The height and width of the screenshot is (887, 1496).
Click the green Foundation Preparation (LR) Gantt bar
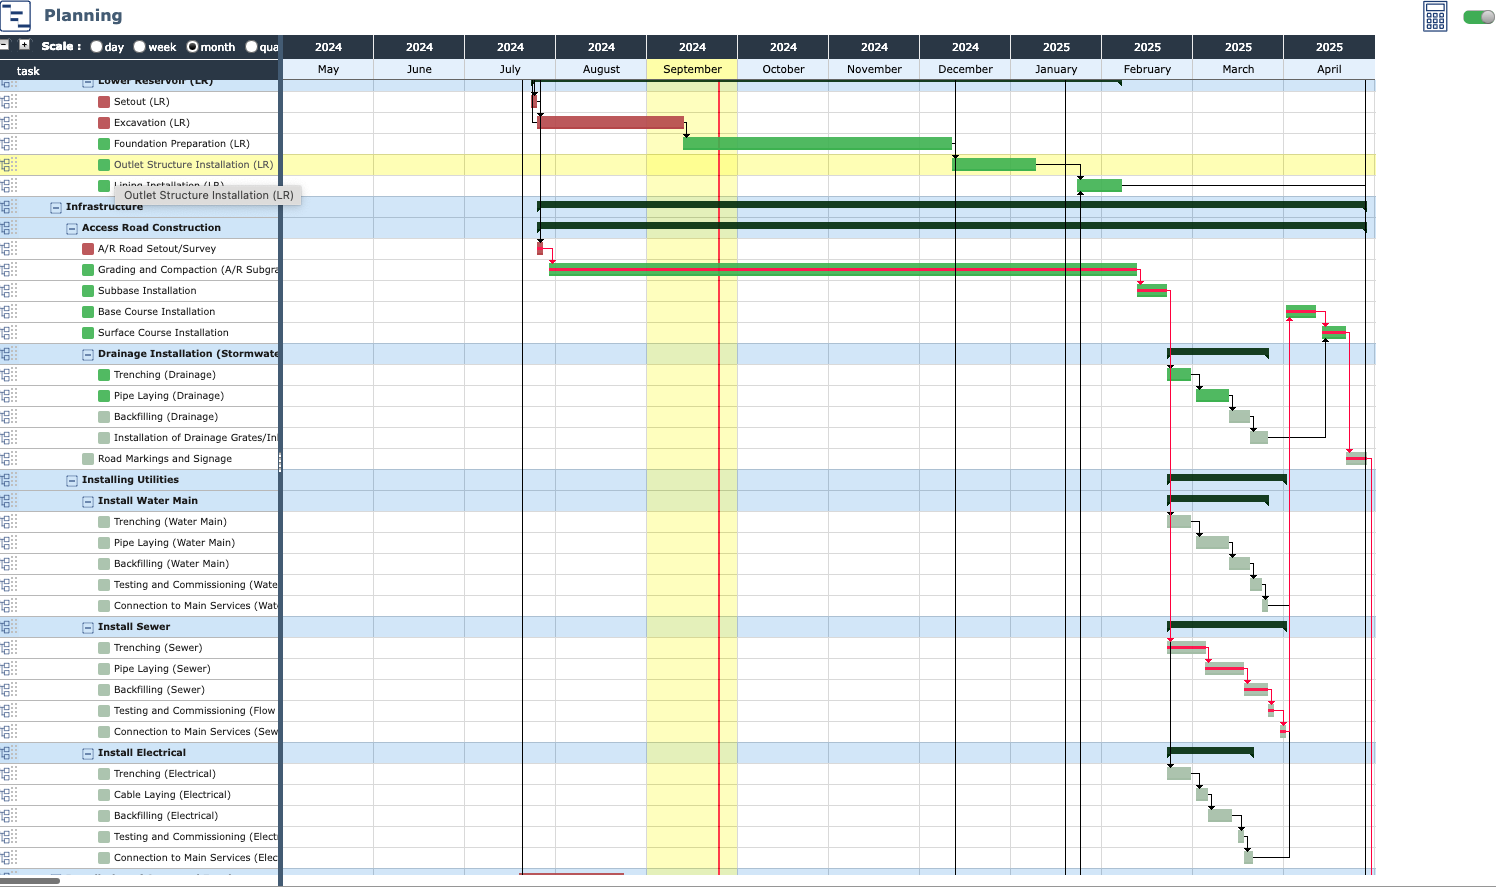click(817, 144)
